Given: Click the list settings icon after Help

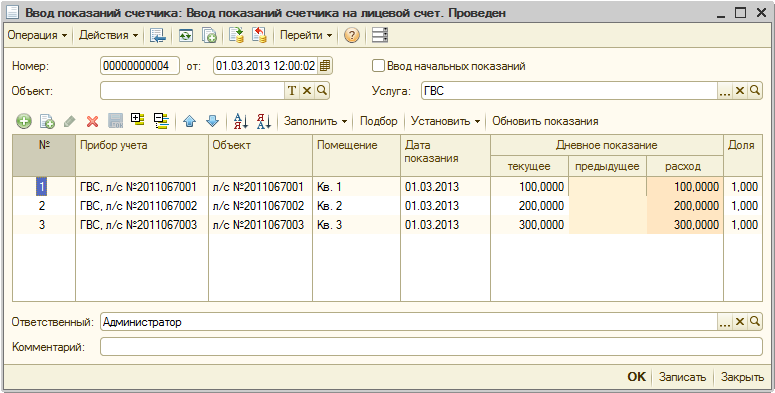Looking at the screenshot, I should (380, 35).
